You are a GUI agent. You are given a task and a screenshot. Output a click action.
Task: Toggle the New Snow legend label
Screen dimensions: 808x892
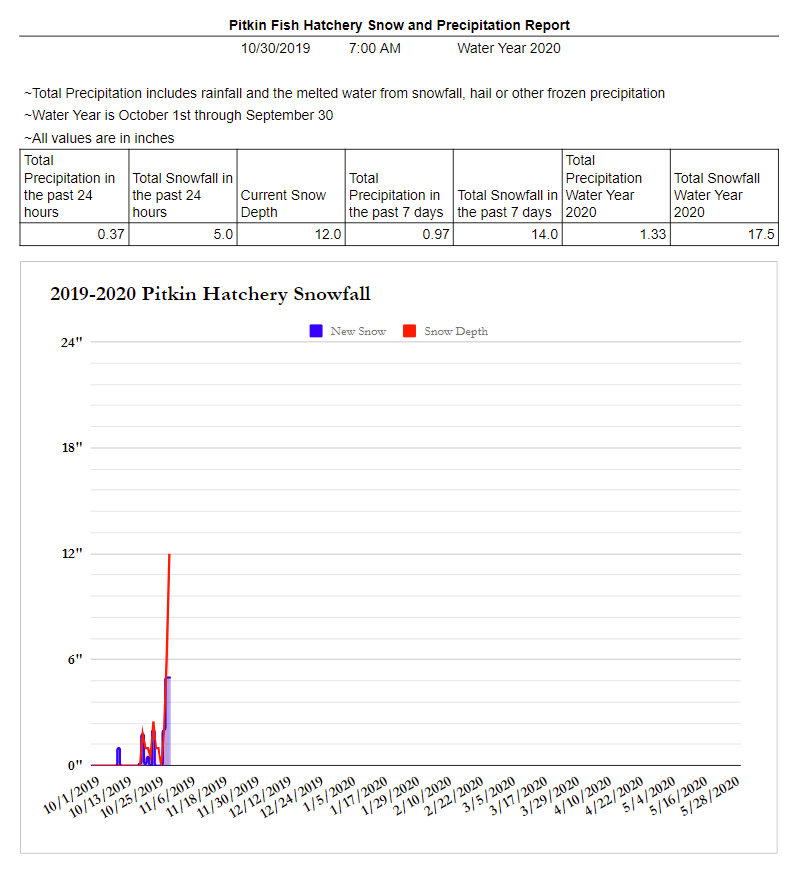tap(357, 331)
